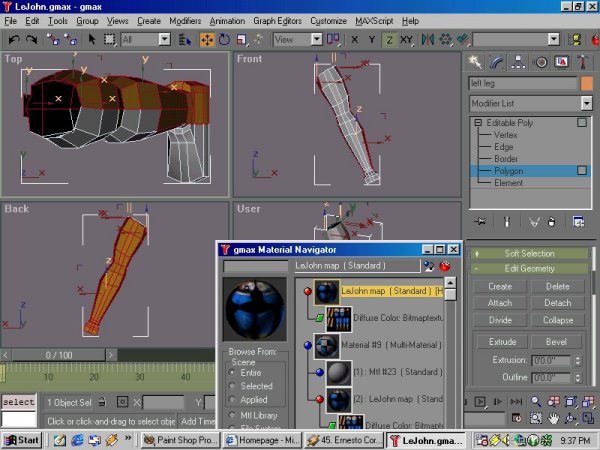Screen dimensions: 600x450
Task: Activate the Unlink Selection tool
Action: [x=71, y=39]
